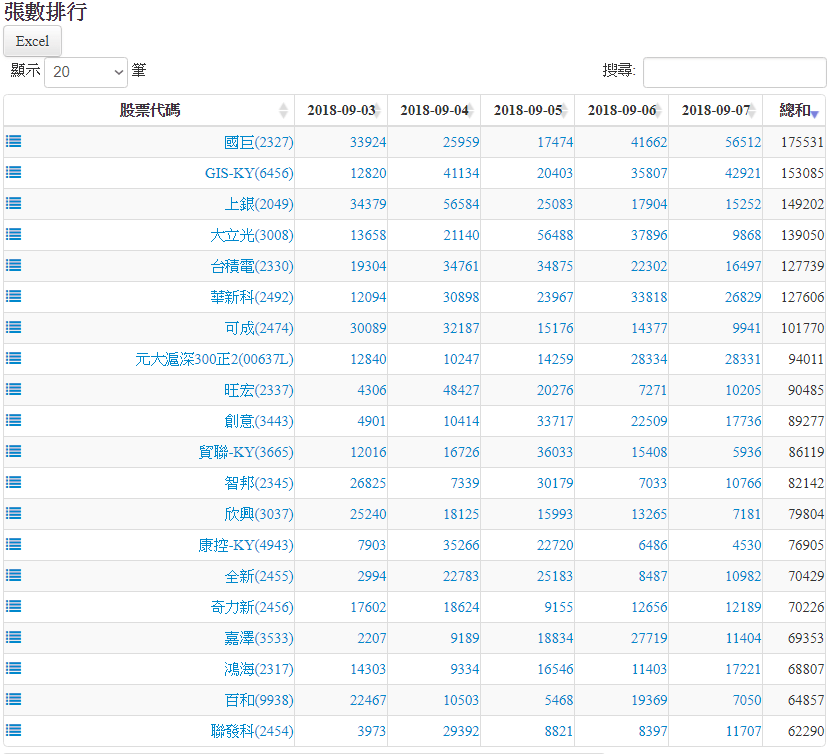Open row details icon for GIS-KY(6456)
This screenshot has width=834, height=754.
[13, 172]
